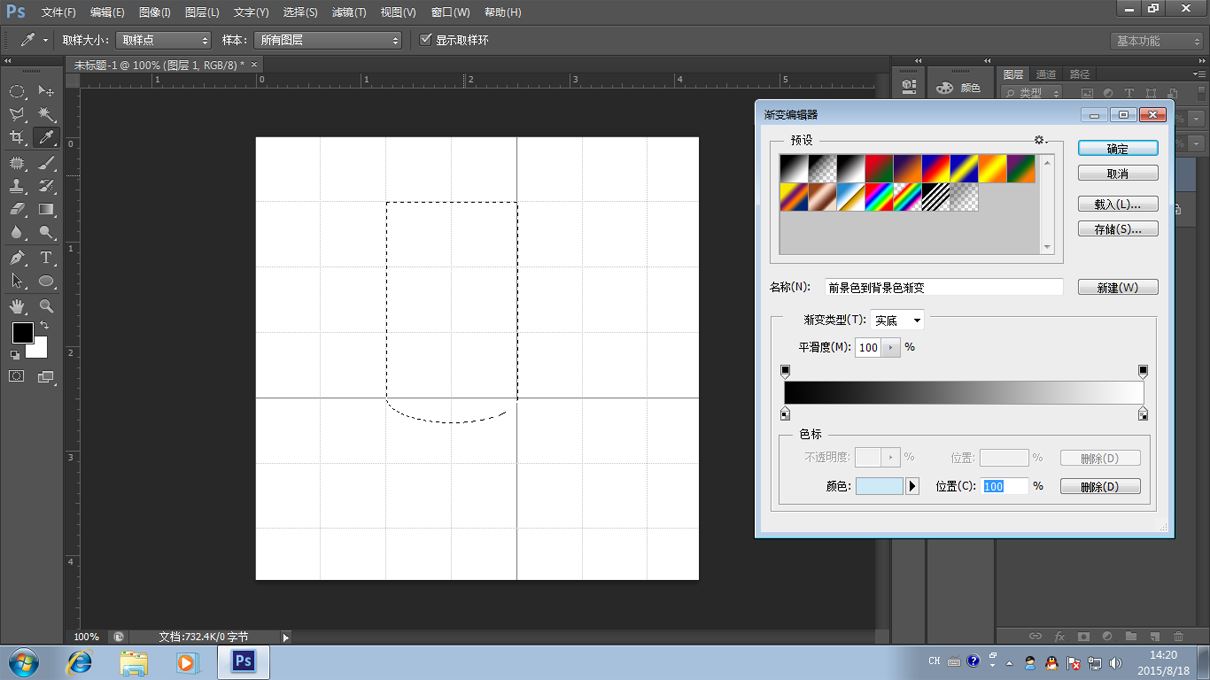The height and width of the screenshot is (680, 1210).
Task: Open the 取样大小 dropdown
Action: tap(163, 40)
